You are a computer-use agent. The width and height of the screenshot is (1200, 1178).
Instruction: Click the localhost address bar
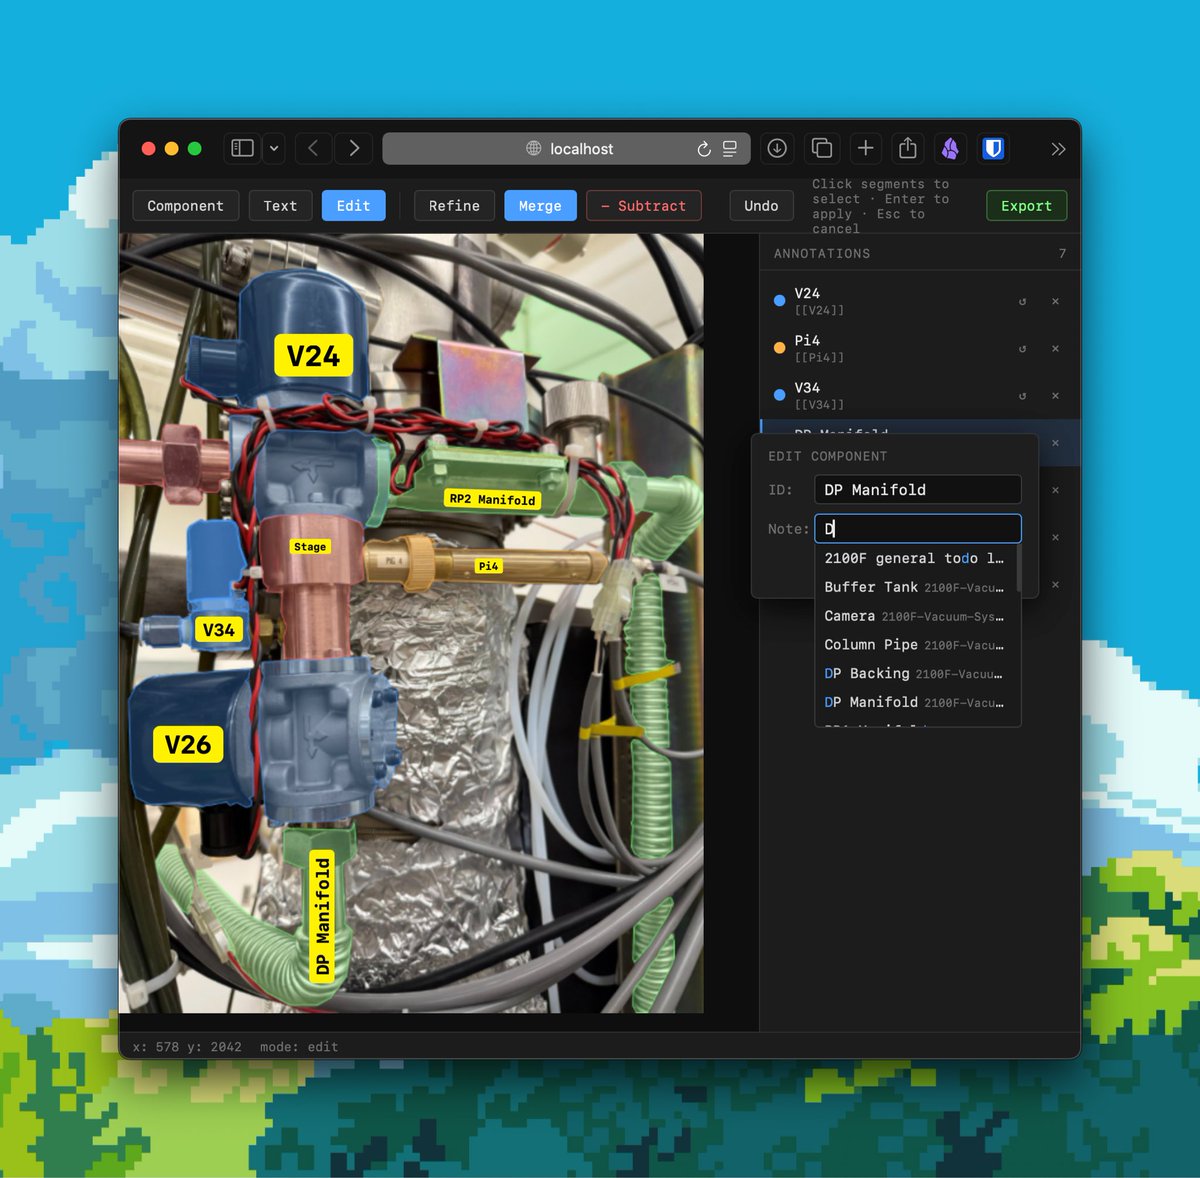pyautogui.click(x=566, y=148)
